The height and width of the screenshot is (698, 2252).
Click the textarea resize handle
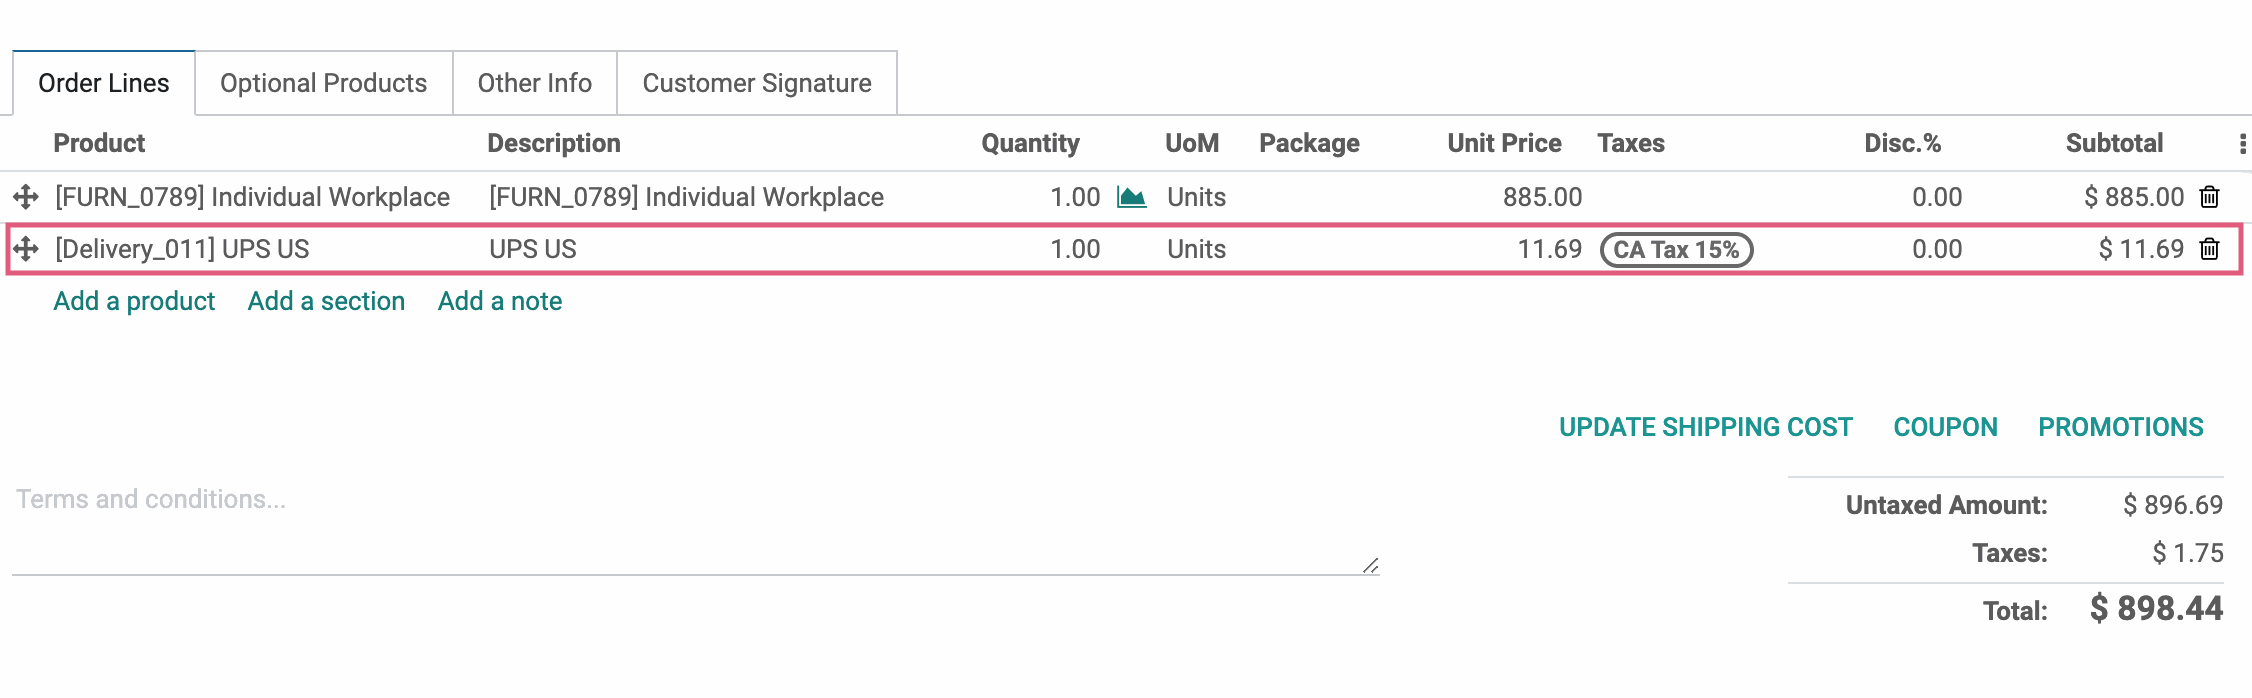pos(1370,565)
